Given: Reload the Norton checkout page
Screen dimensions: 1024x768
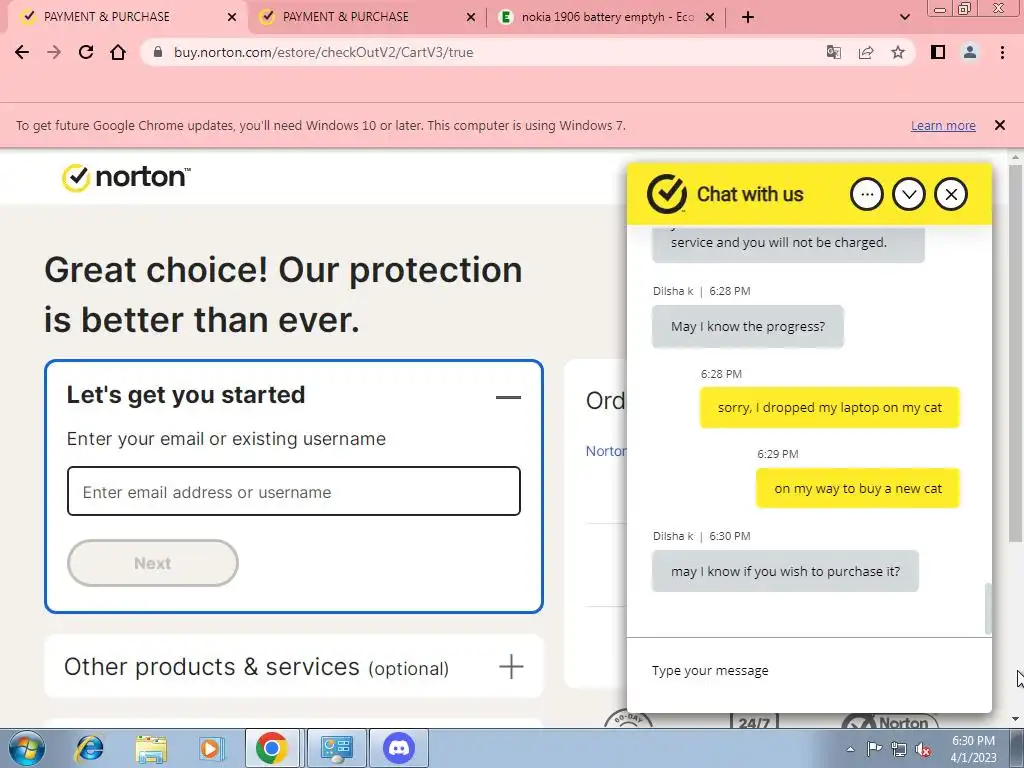Looking at the screenshot, I should [x=86, y=52].
